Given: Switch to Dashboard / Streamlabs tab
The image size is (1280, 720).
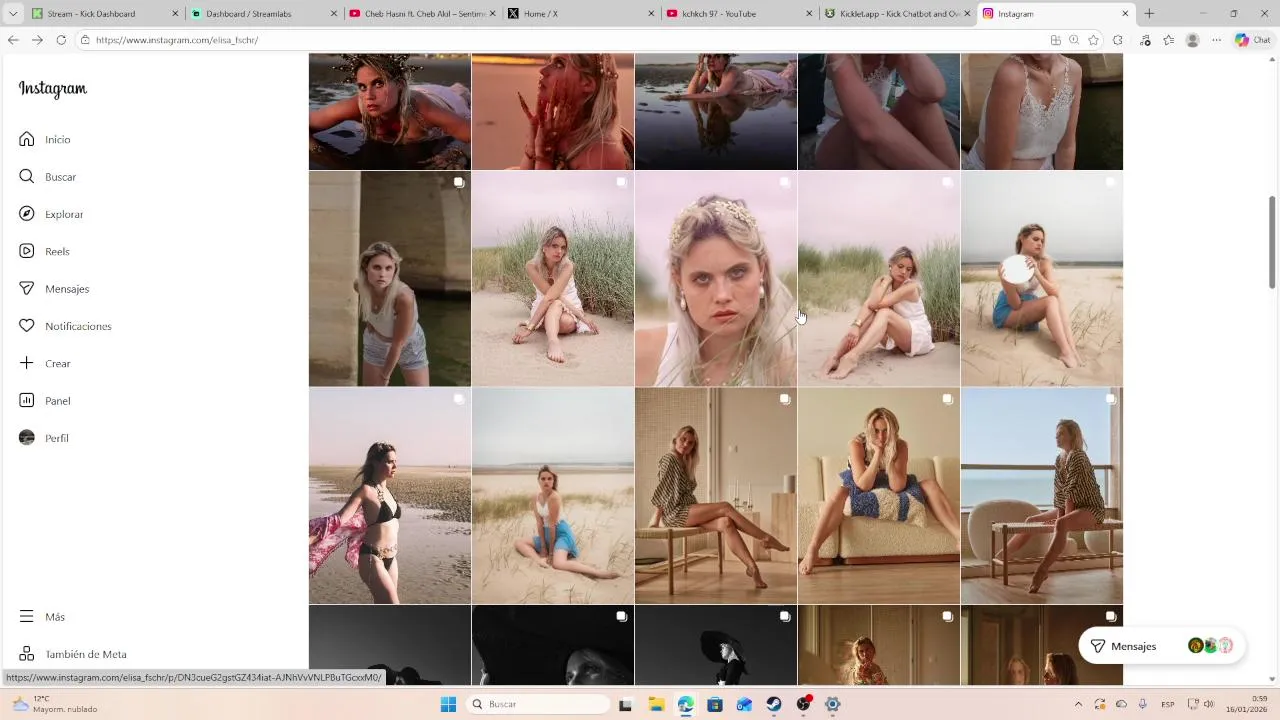Looking at the screenshot, I should click(264, 14).
